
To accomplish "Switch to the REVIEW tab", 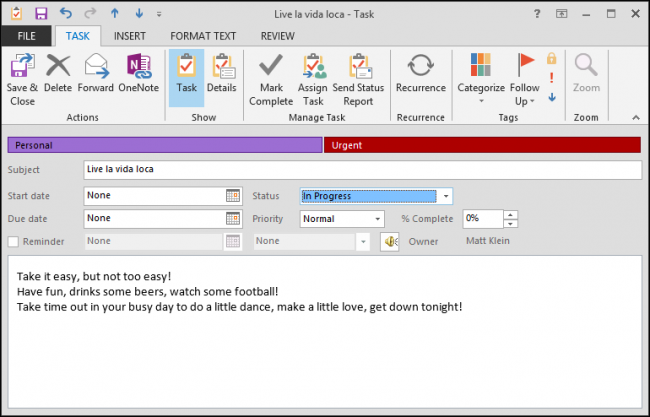I will [277, 36].
